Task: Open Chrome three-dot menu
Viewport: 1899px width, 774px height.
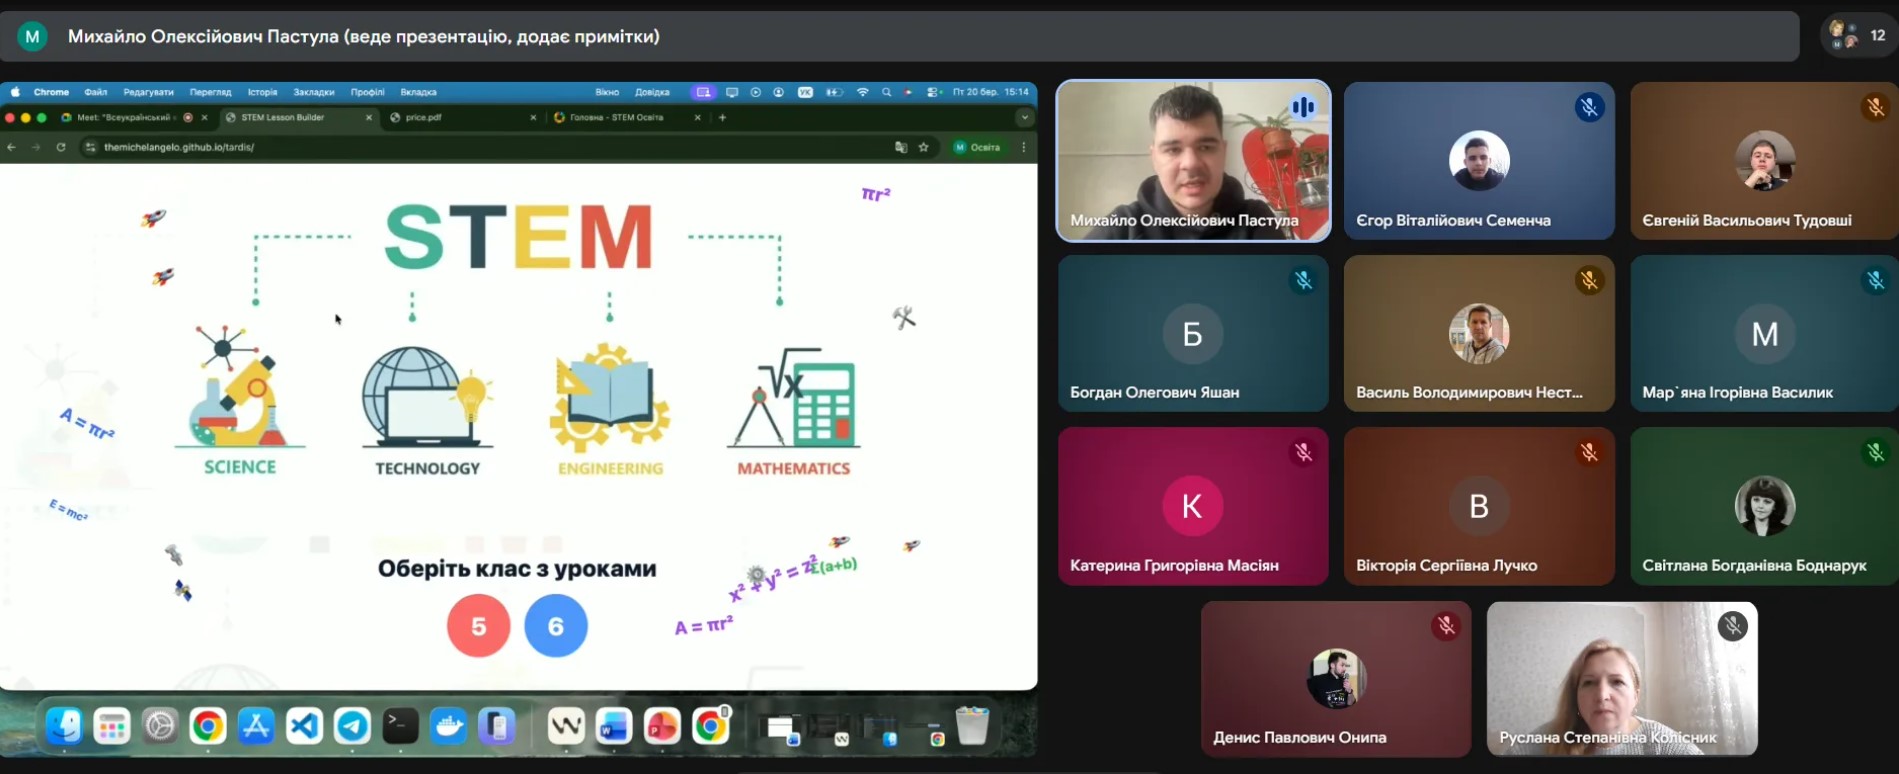Action: tap(1023, 147)
